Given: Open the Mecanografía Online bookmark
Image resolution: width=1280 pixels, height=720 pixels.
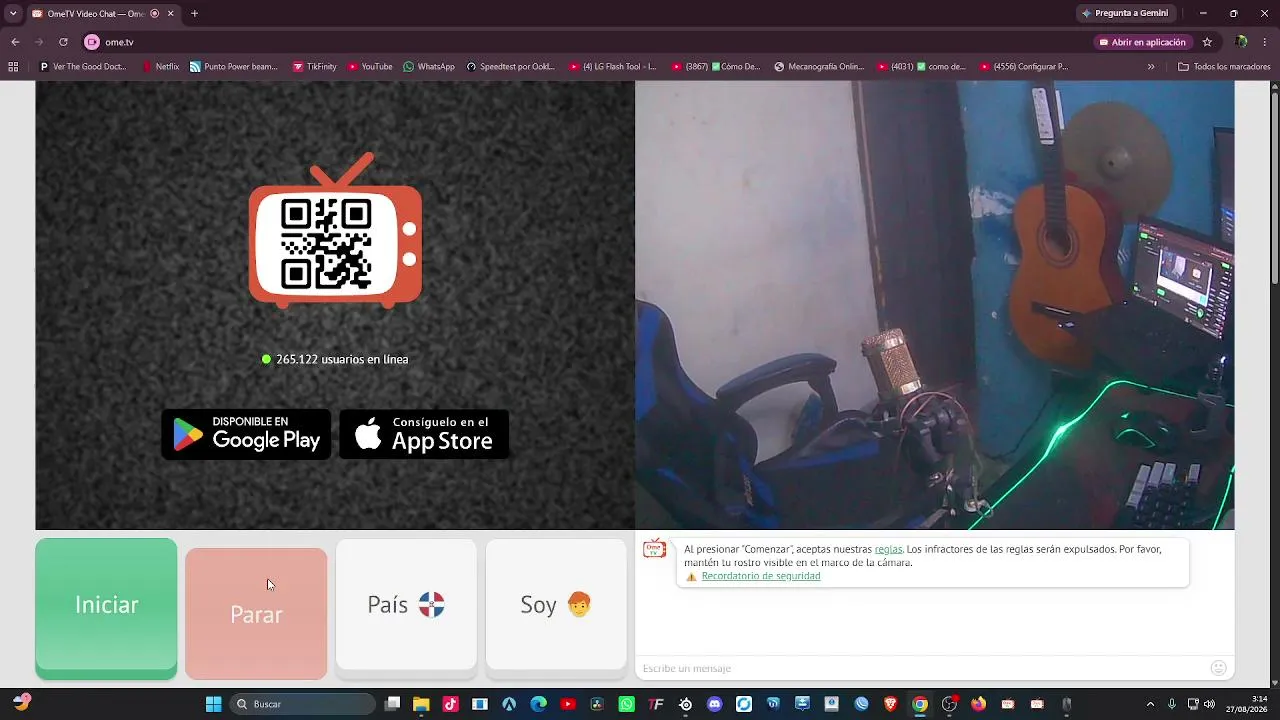Looking at the screenshot, I should coord(819,67).
